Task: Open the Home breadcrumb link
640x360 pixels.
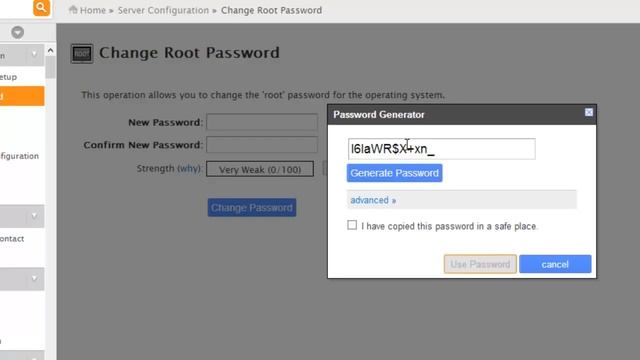Action: [93, 10]
